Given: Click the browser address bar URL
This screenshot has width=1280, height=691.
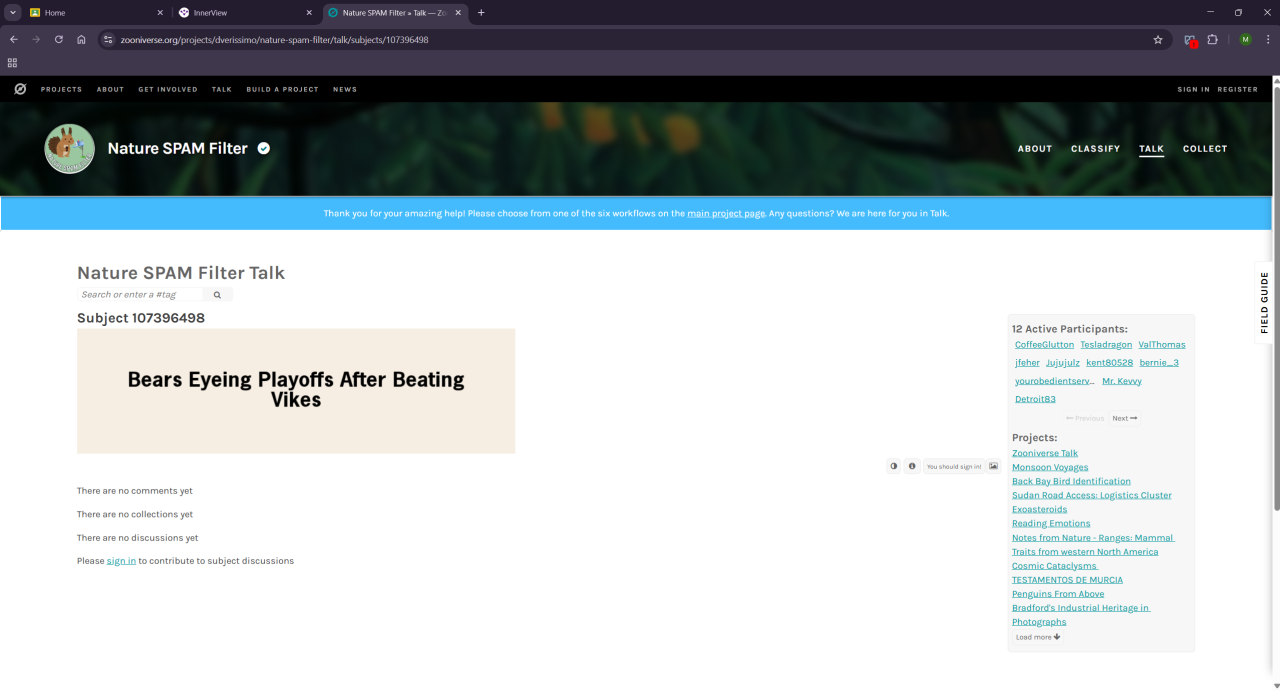Looking at the screenshot, I should (x=274, y=40).
